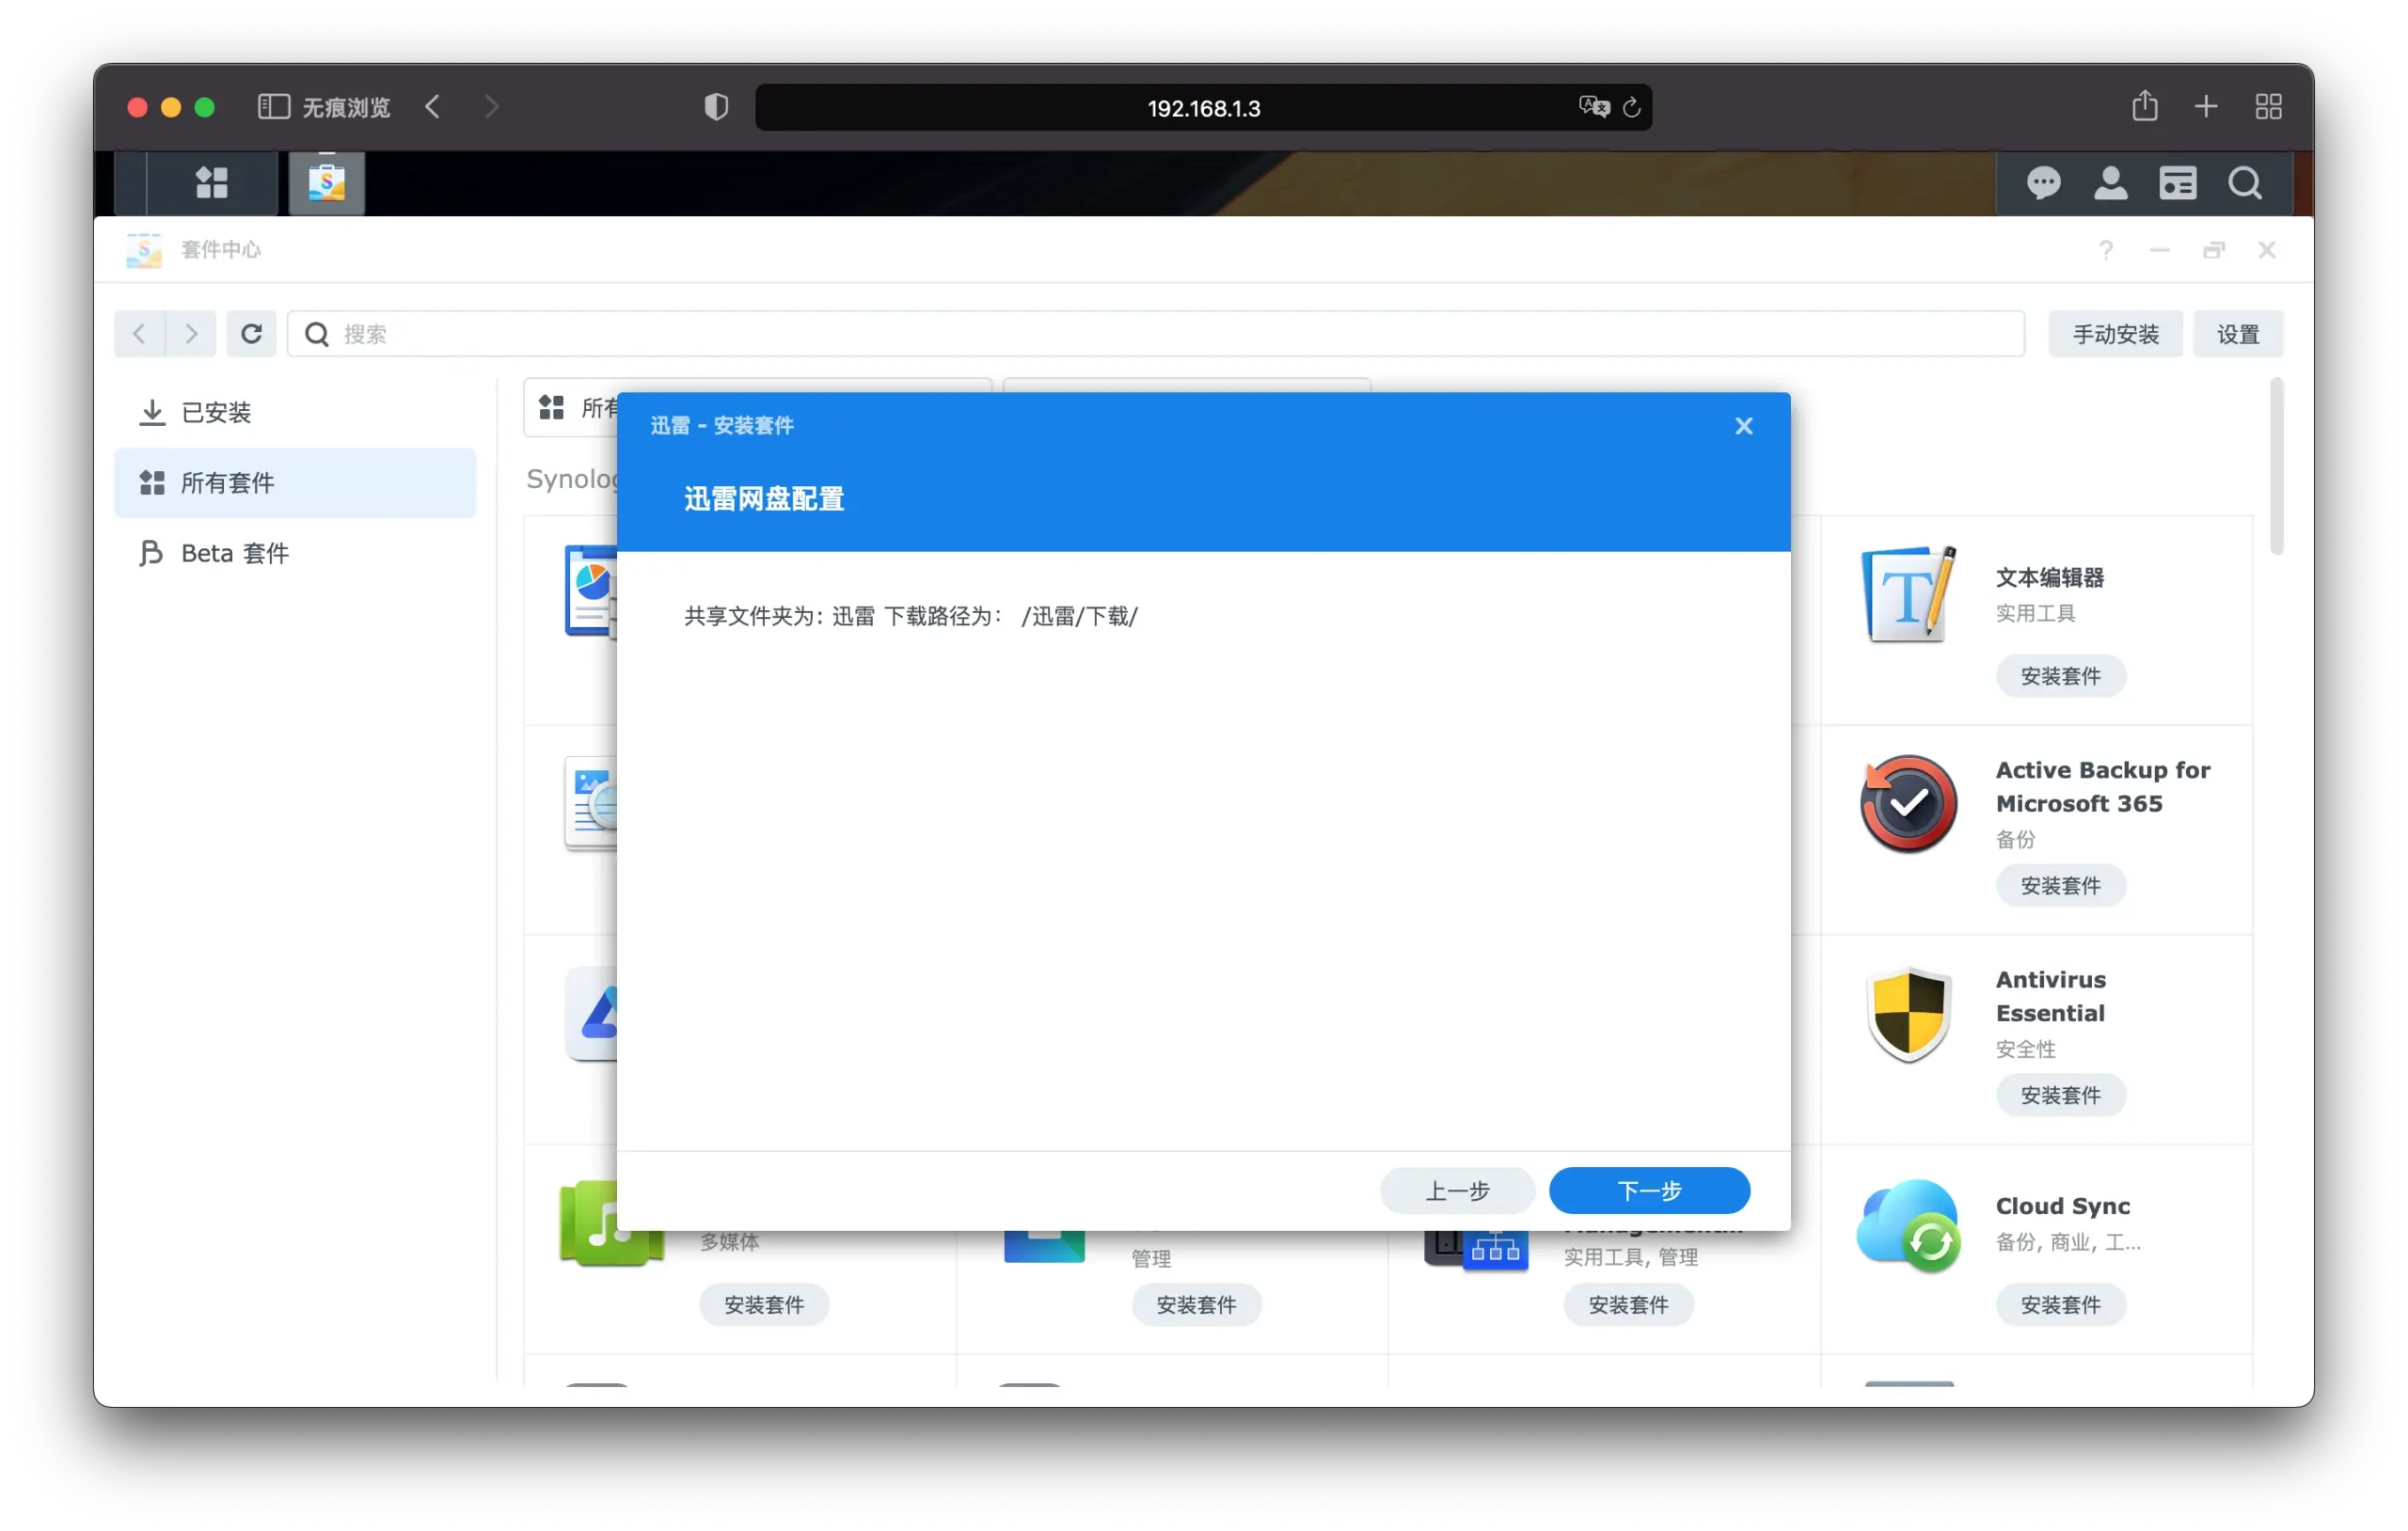Go back in Safari history
The image size is (2408, 1531).
click(432, 107)
